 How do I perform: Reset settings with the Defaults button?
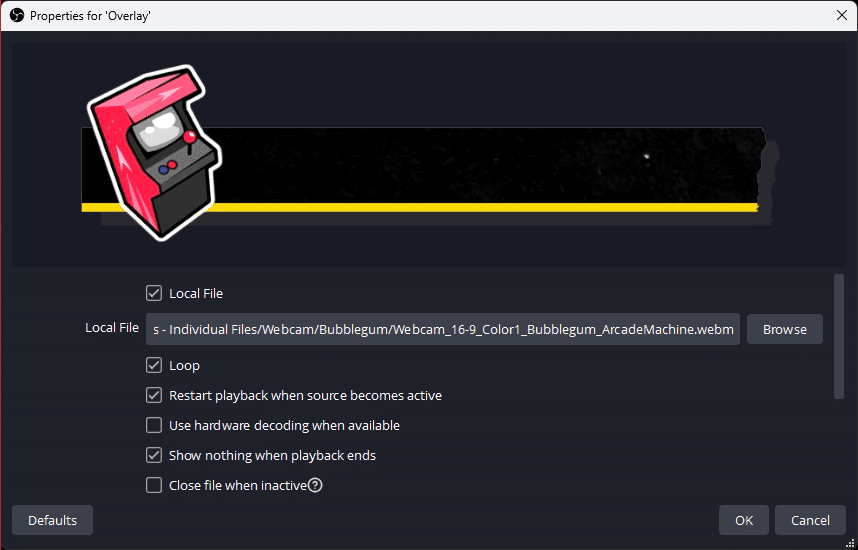click(x=52, y=520)
